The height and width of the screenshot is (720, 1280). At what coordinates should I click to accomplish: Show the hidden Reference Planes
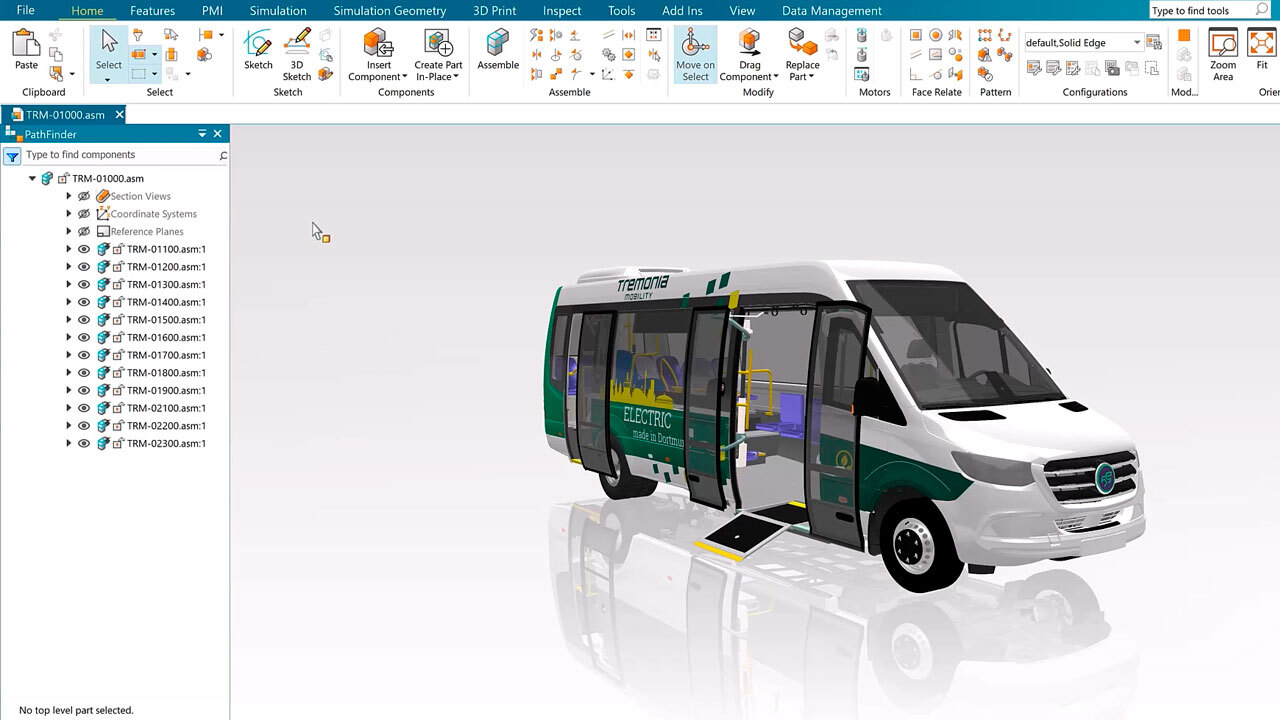(84, 232)
